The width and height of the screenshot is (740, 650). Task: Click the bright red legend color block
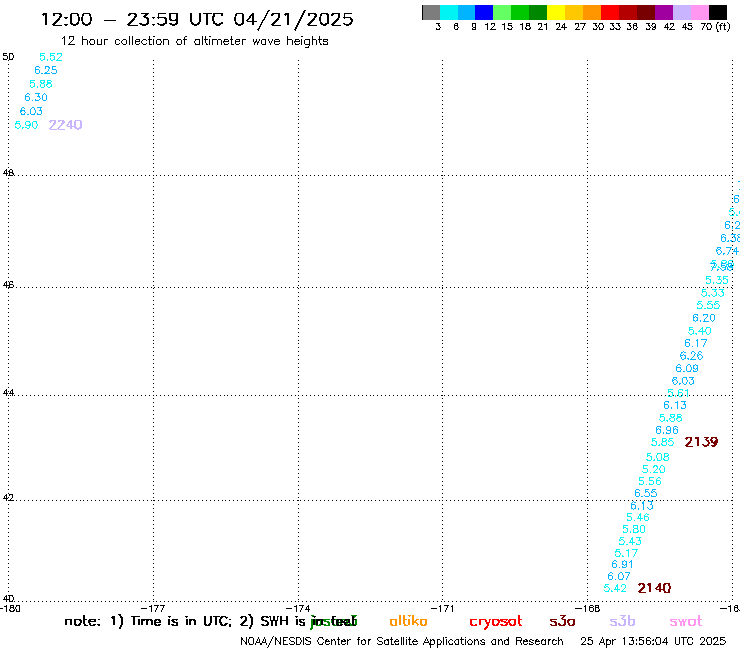coord(610,12)
